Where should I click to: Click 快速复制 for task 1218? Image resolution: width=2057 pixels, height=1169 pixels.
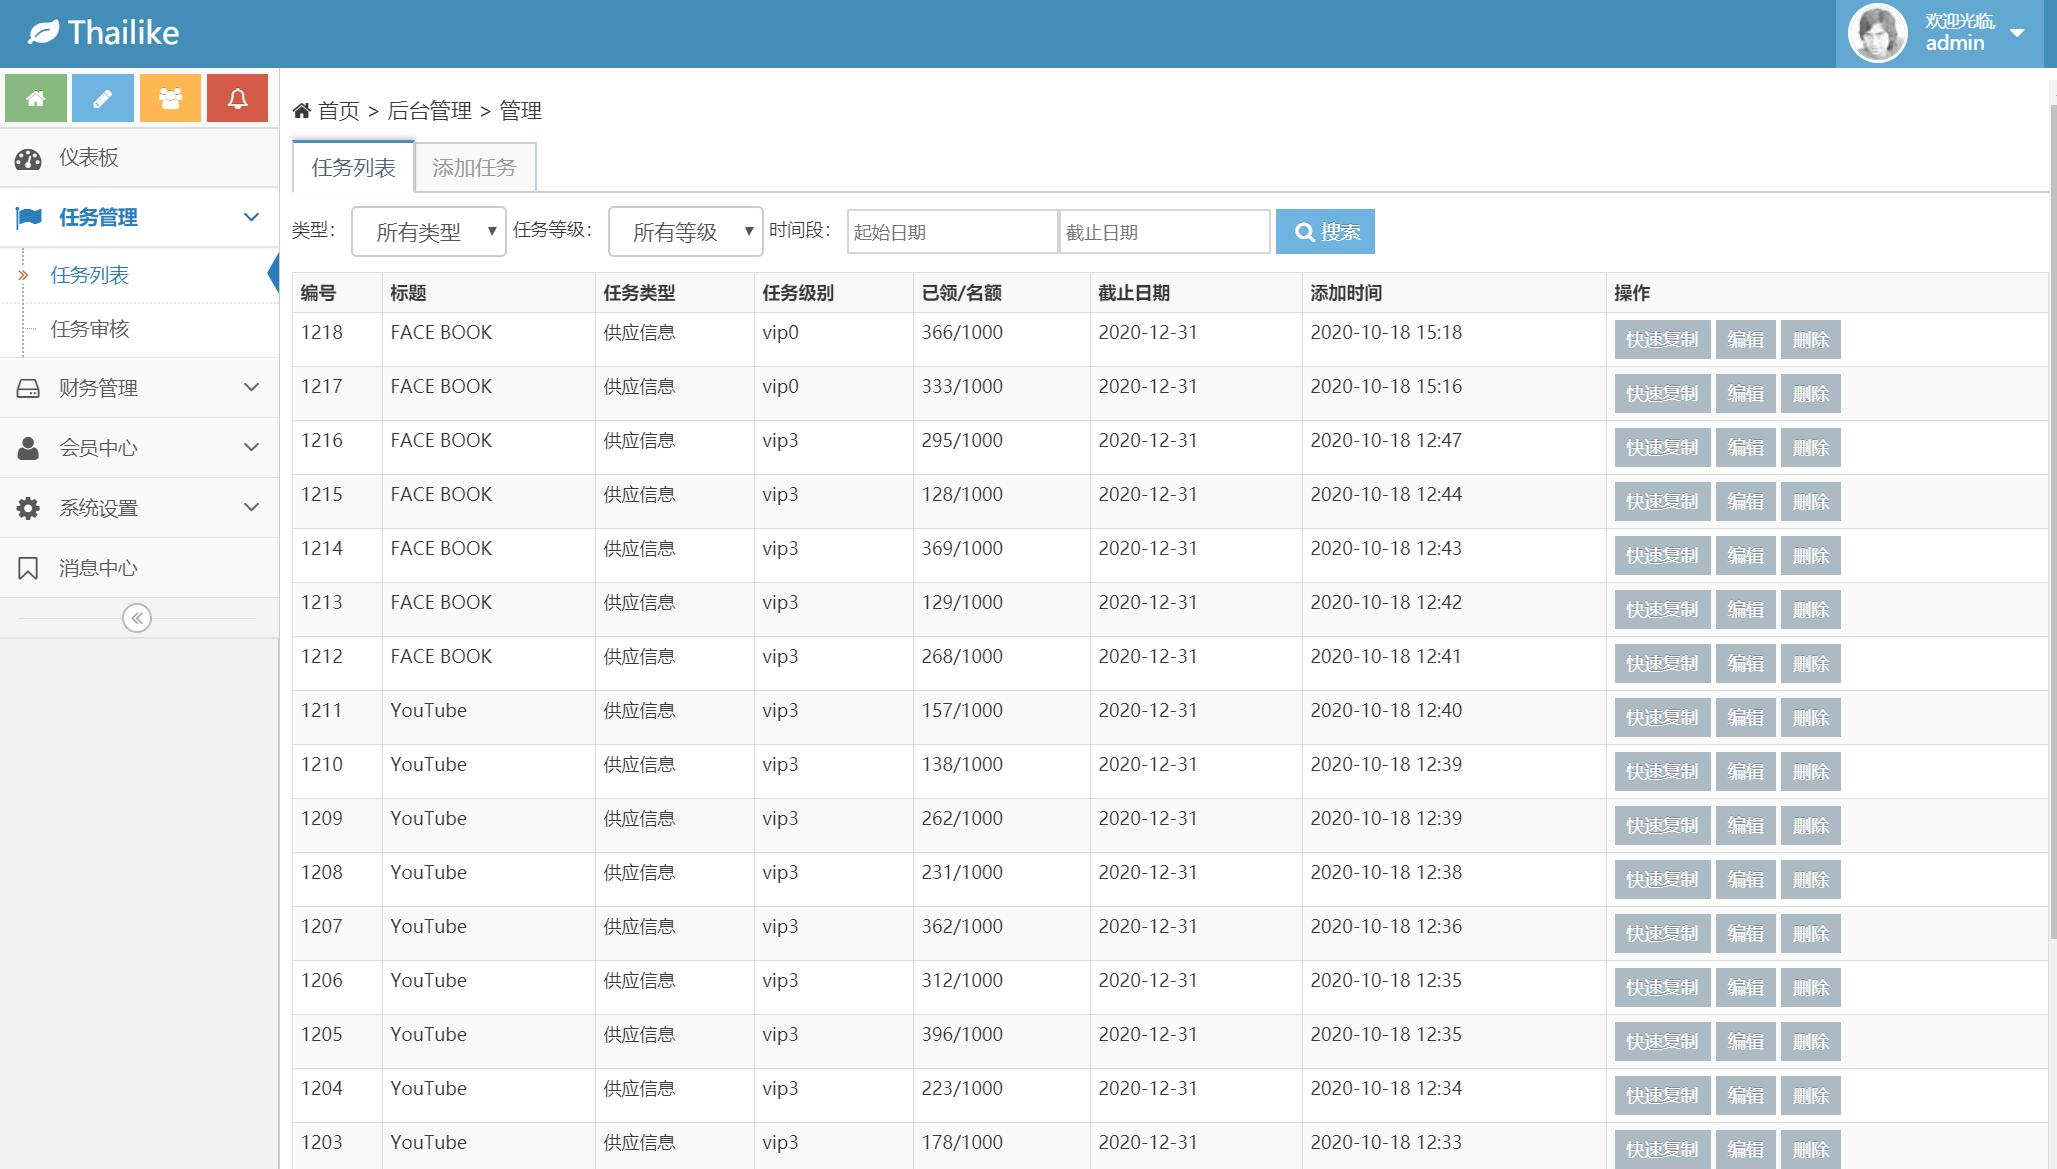coord(1661,340)
